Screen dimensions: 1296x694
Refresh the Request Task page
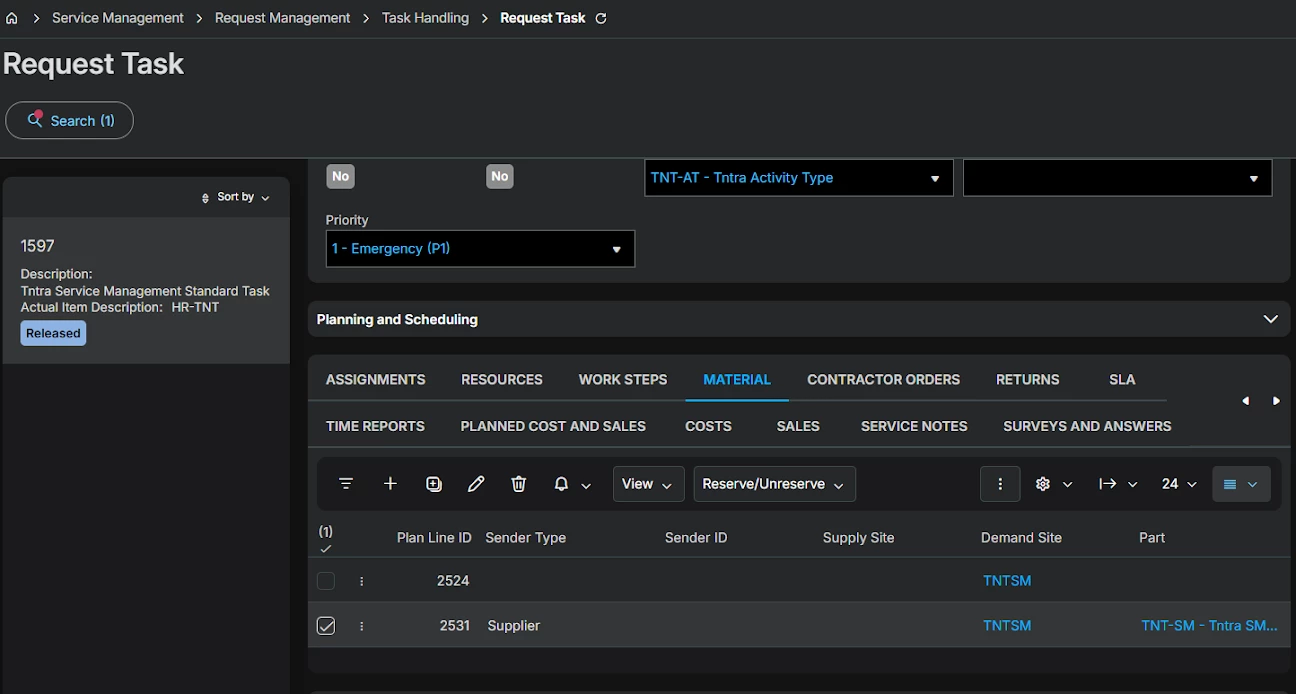pyautogui.click(x=601, y=18)
